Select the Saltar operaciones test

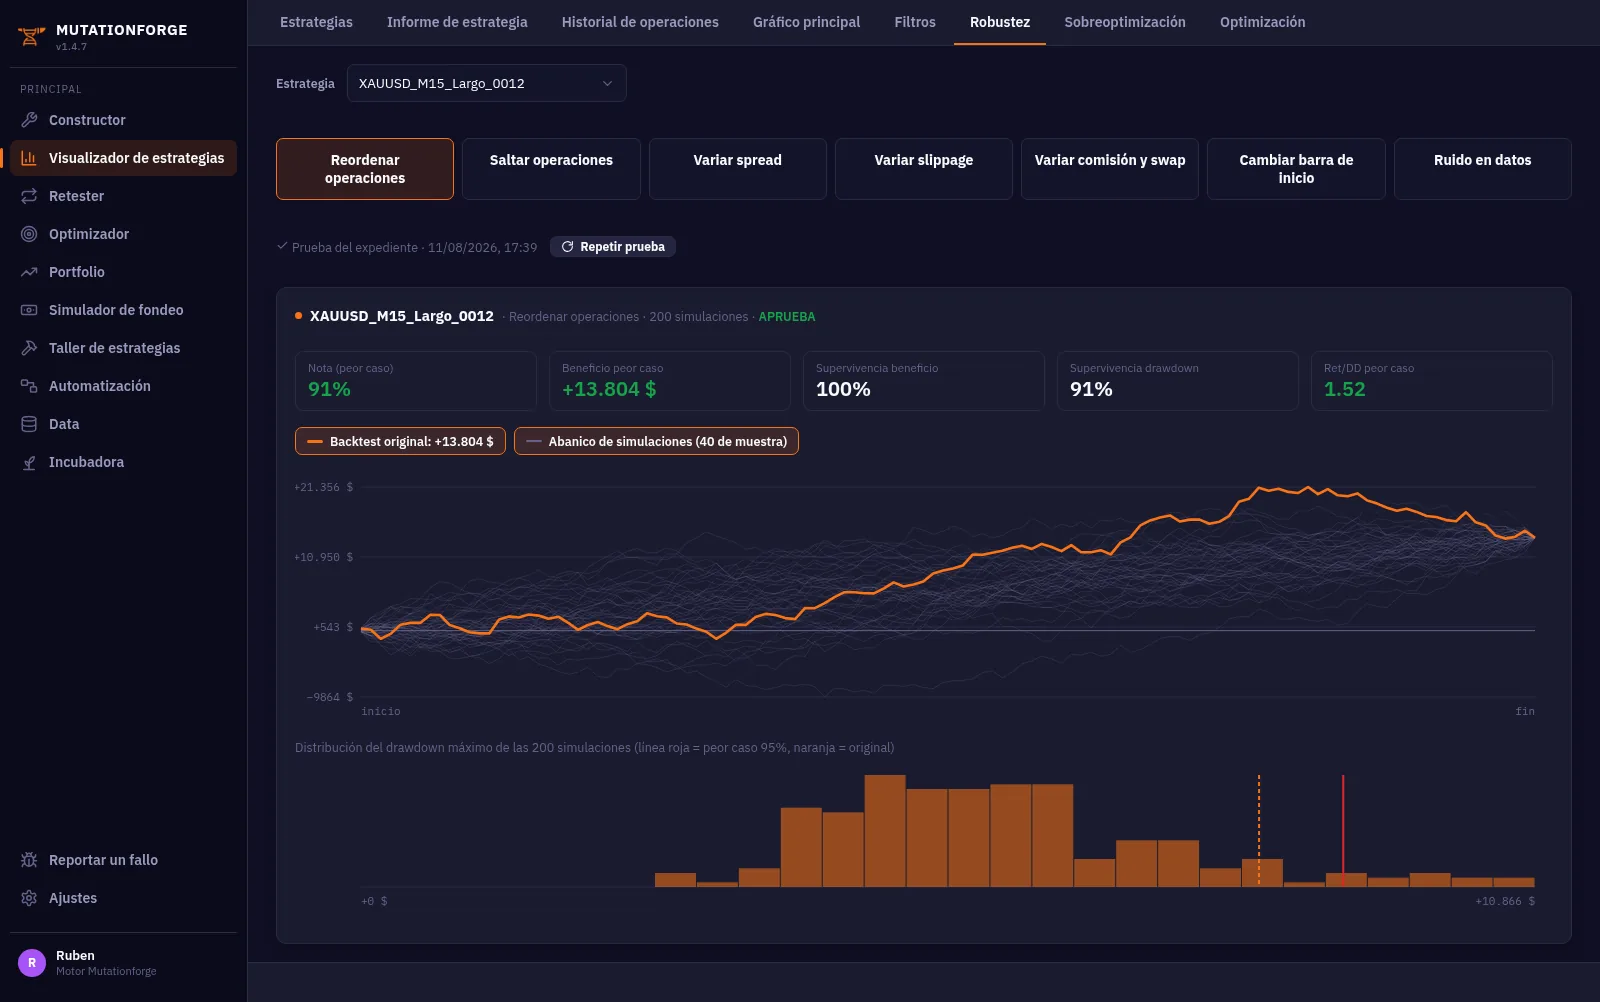click(551, 169)
